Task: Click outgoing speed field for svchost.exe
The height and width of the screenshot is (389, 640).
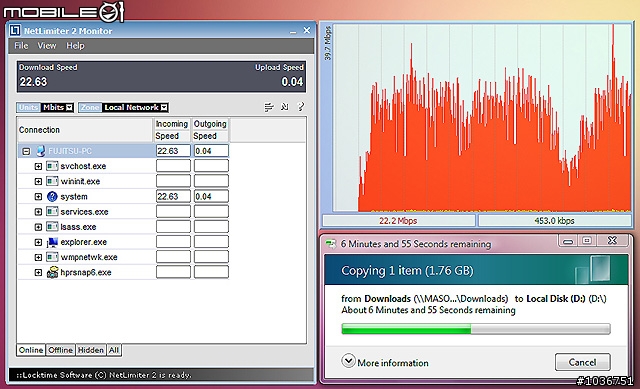Action: (211, 166)
